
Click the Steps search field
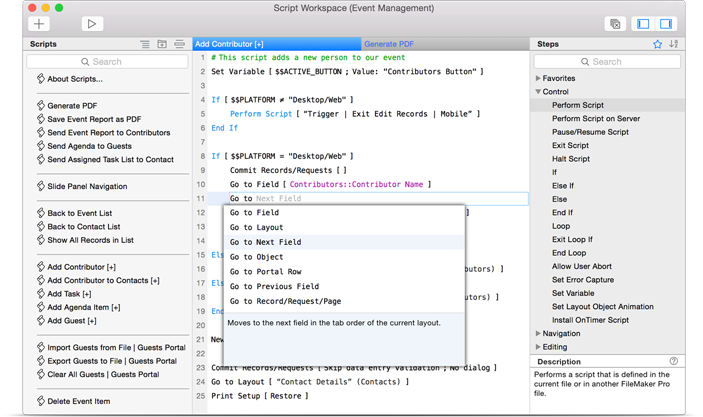click(x=607, y=62)
